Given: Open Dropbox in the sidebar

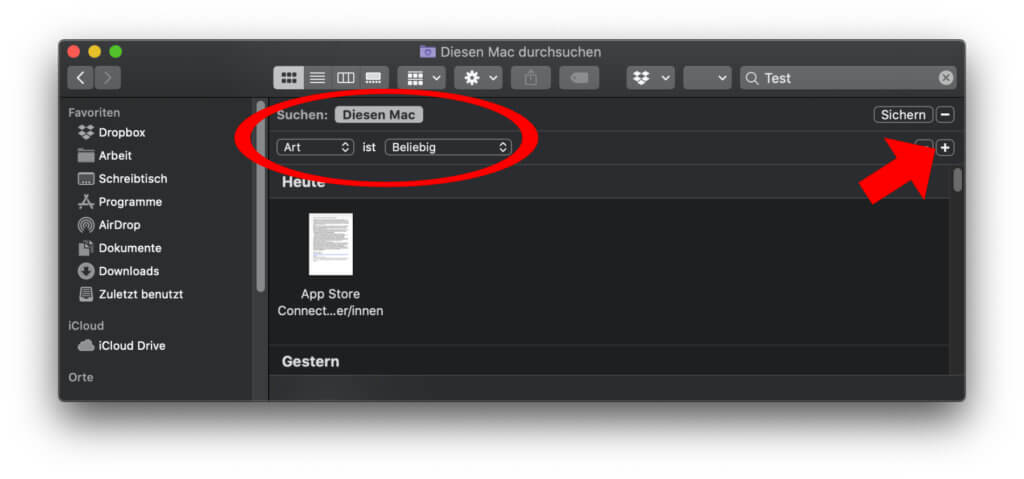Looking at the screenshot, I should click(121, 133).
